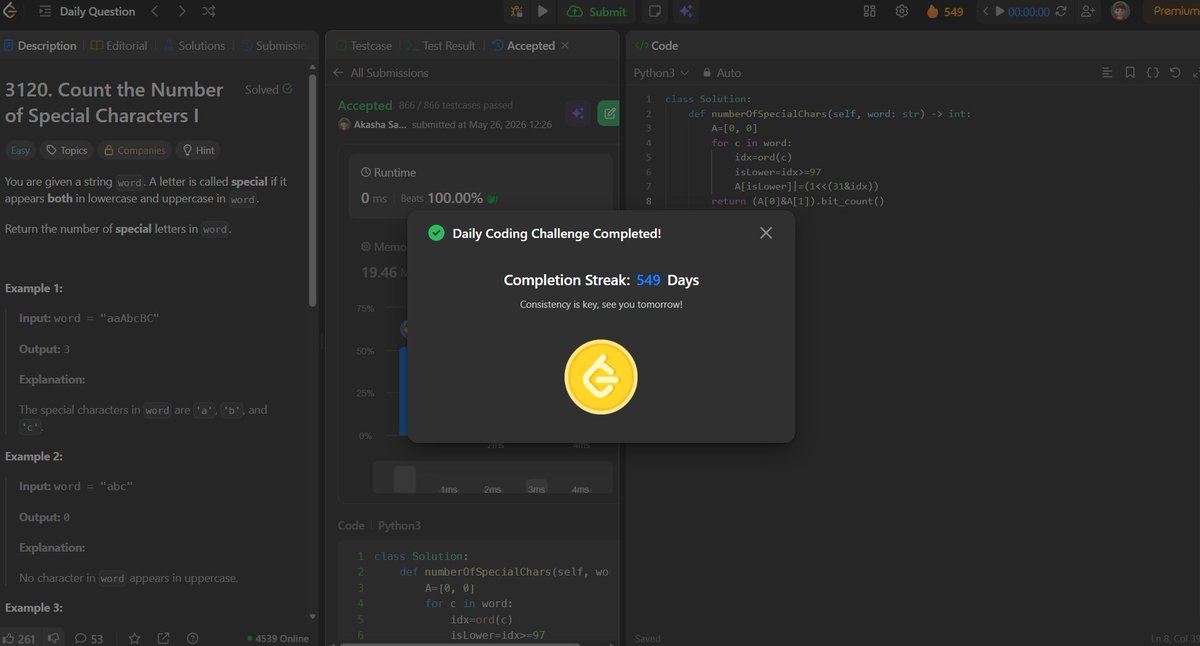This screenshot has height=646, width=1200.
Task: Click the purple analyze sparkle button
Action: click(x=576, y=113)
